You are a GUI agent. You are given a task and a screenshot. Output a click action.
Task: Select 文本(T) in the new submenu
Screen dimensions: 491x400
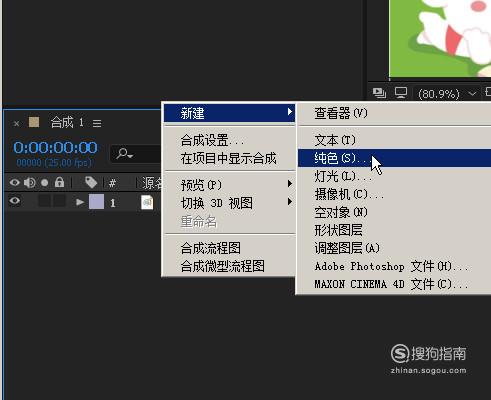point(394,140)
